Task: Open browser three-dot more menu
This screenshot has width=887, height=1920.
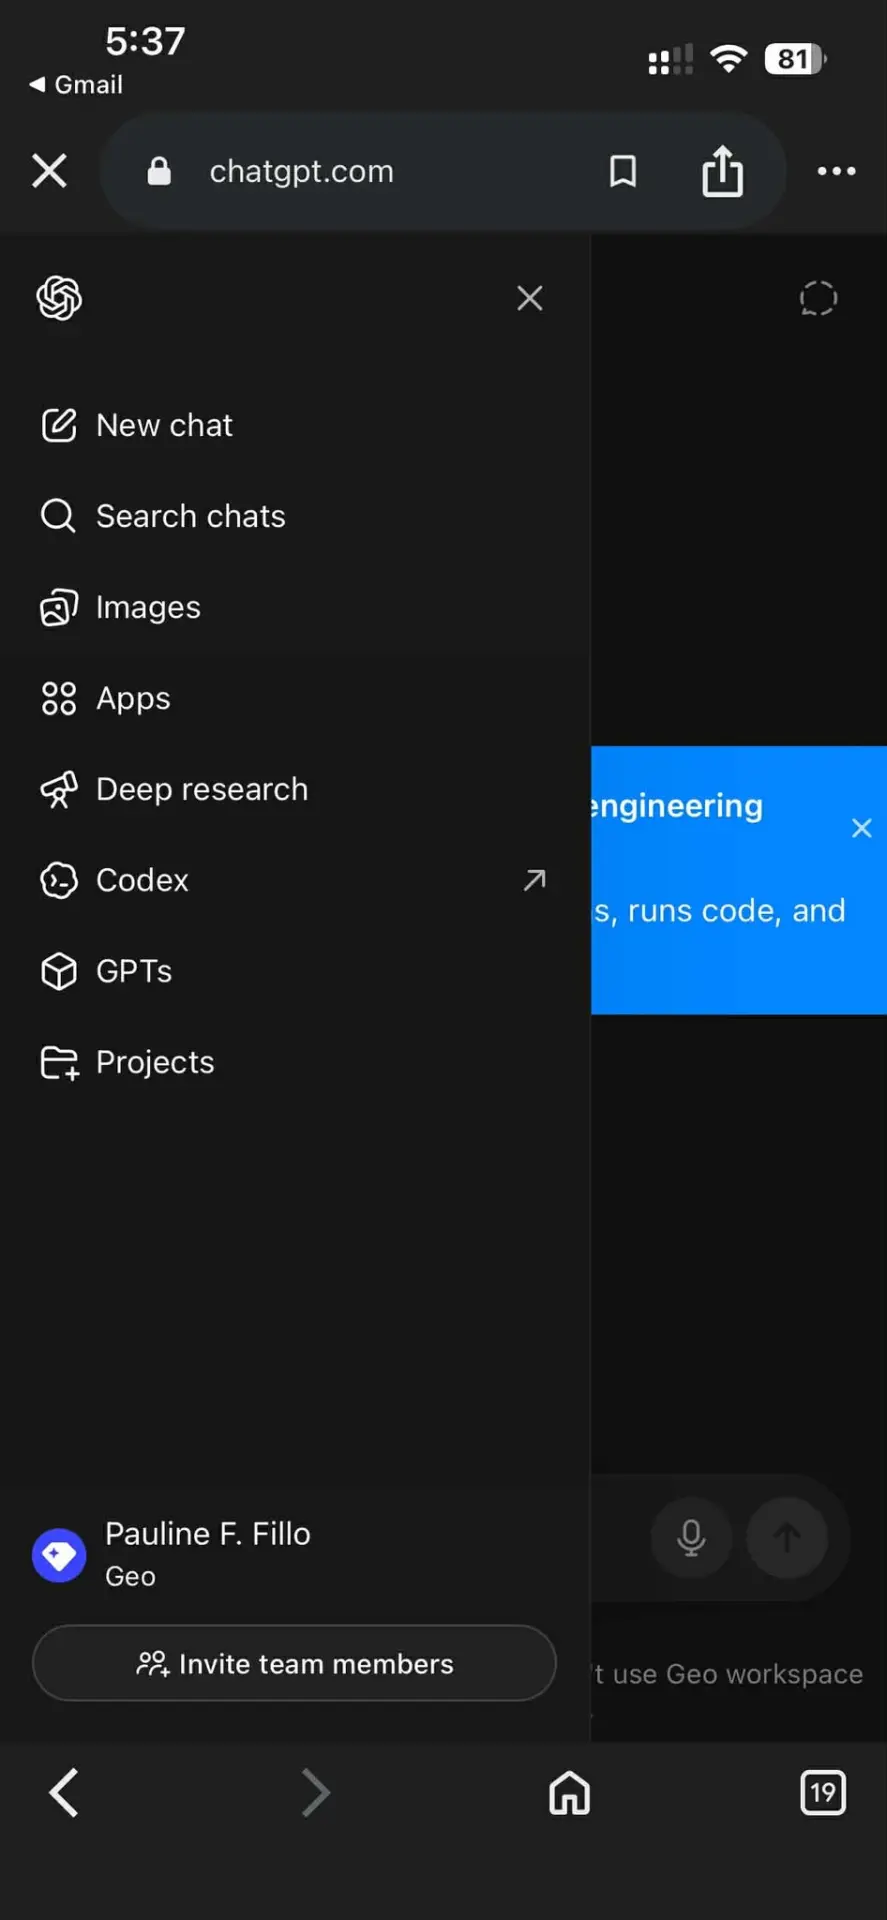Action: tap(836, 171)
